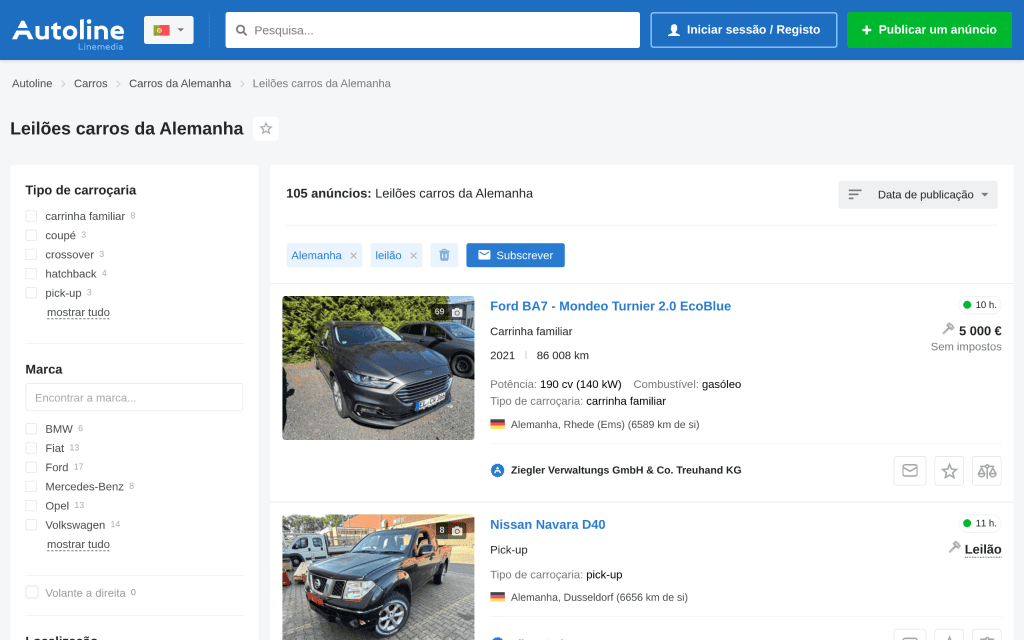Click Subscrever button
The width and height of the screenshot is (1024, 640).
click(x=515, y=255)
